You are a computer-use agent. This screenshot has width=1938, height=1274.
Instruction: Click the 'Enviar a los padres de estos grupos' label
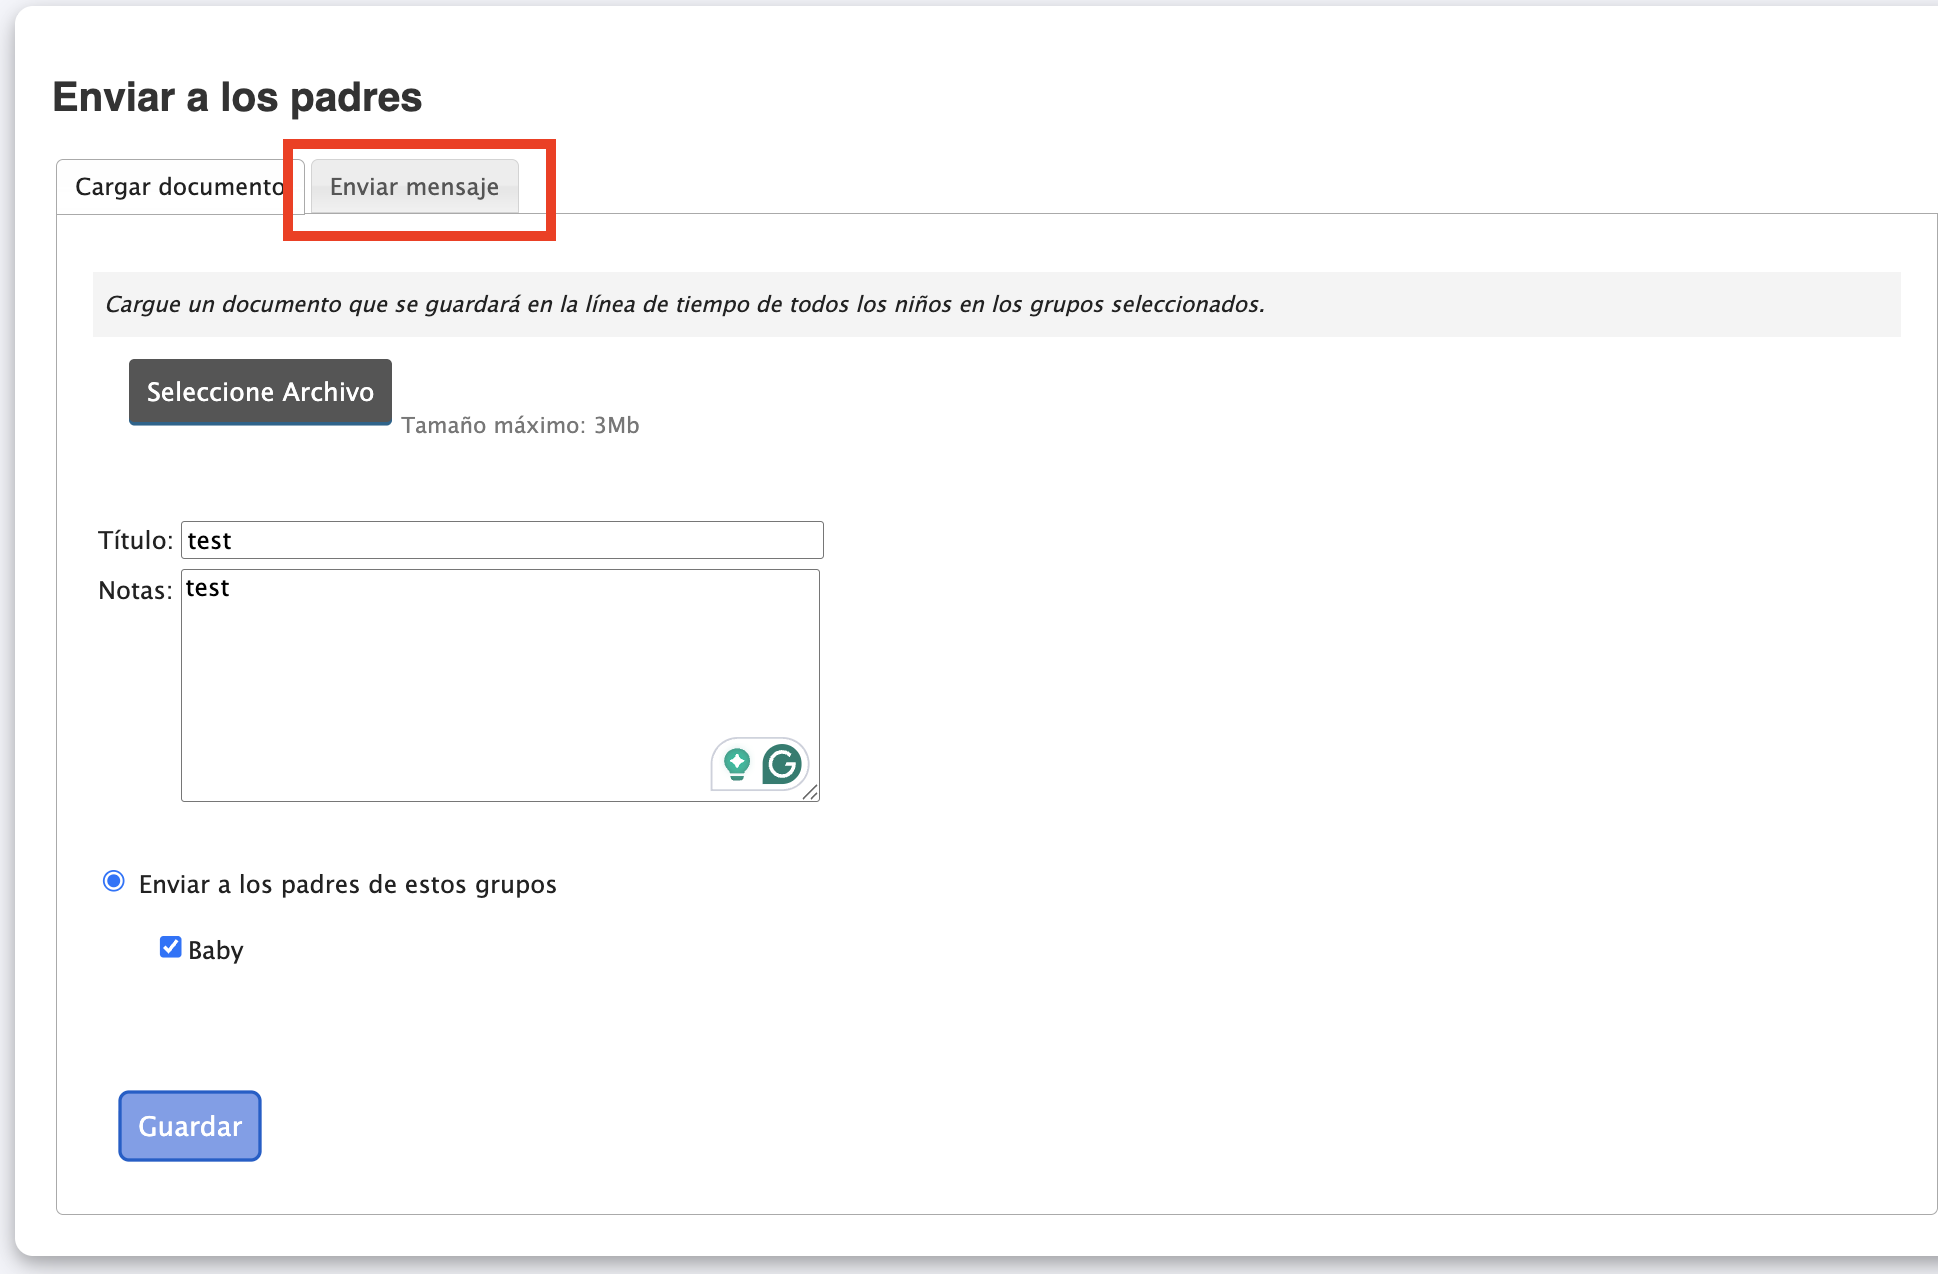click(x=347, y=884)
